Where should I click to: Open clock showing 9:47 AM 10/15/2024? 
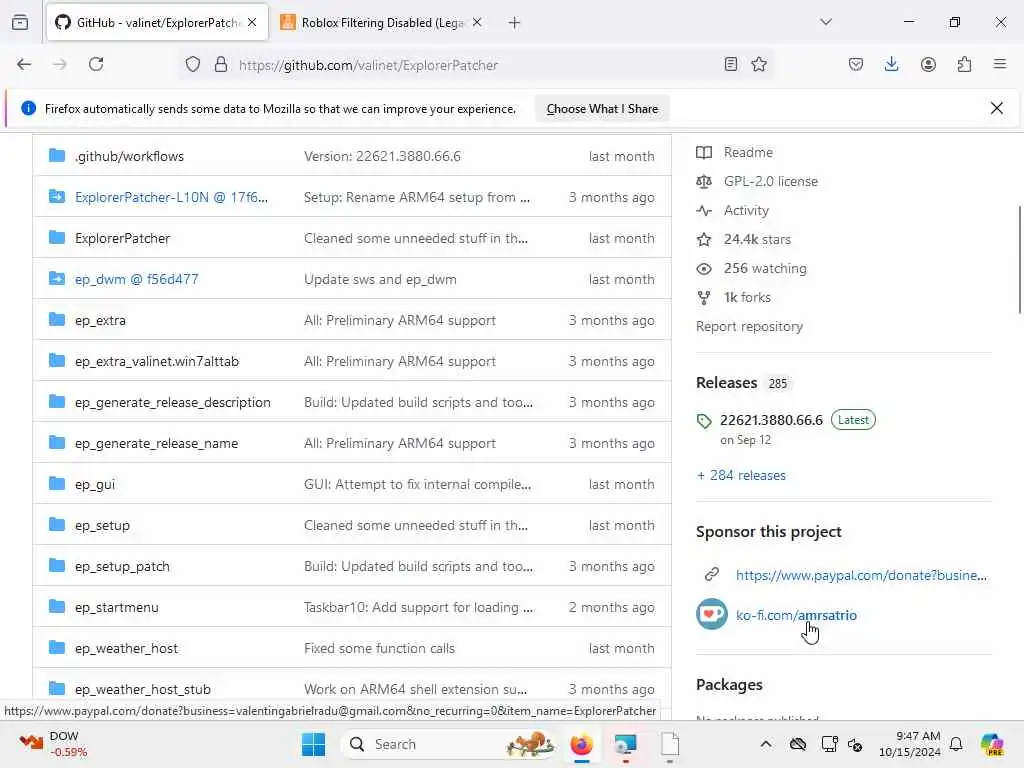910,744
